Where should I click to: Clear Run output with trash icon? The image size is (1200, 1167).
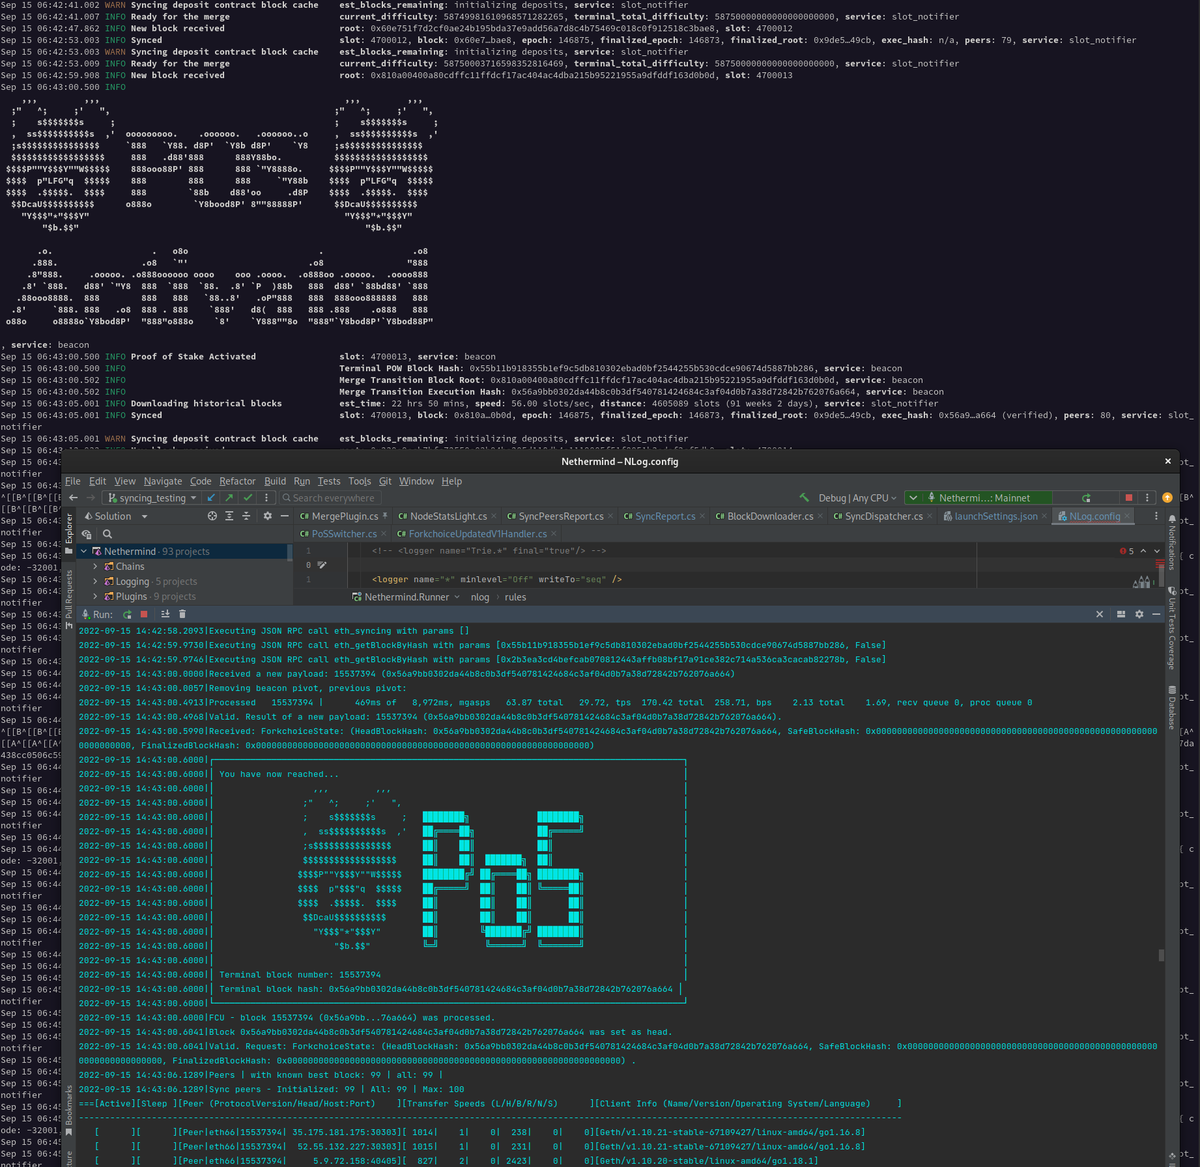coord(182,614)
